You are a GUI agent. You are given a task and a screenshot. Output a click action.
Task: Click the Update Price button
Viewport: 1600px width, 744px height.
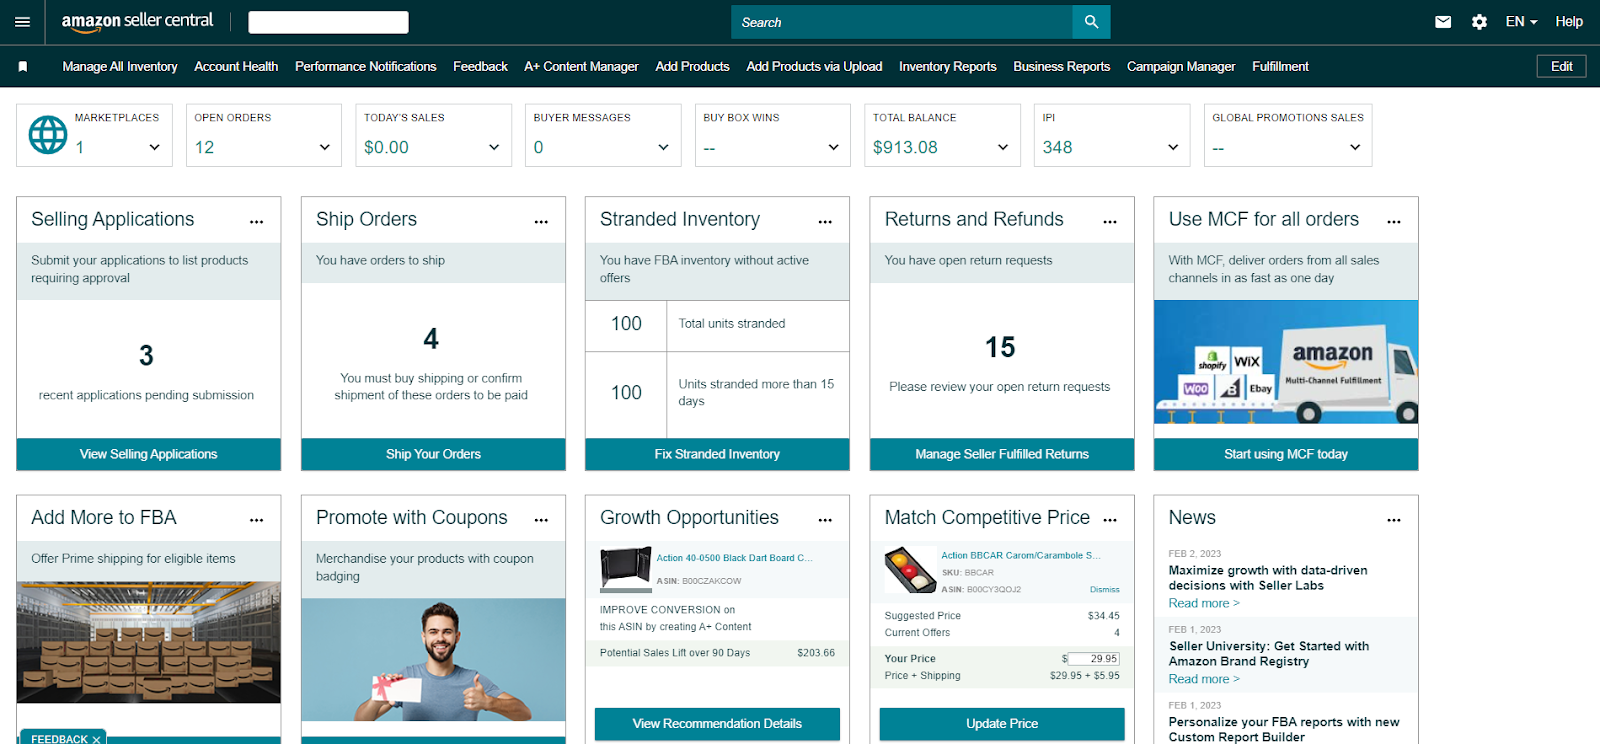point(1002,724)
